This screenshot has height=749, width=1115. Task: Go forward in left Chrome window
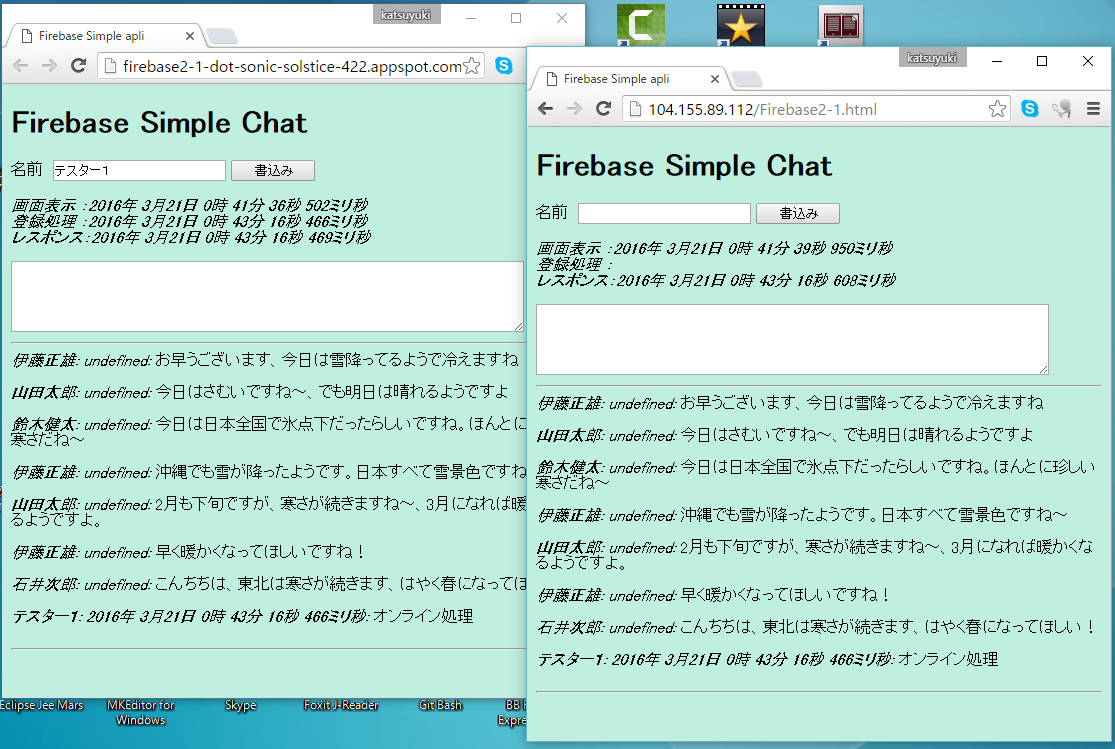(49, 66)
